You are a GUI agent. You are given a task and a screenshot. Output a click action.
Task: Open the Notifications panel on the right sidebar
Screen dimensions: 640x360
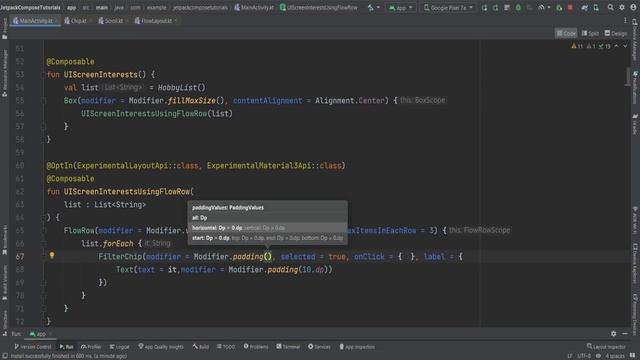click(635, 88)
